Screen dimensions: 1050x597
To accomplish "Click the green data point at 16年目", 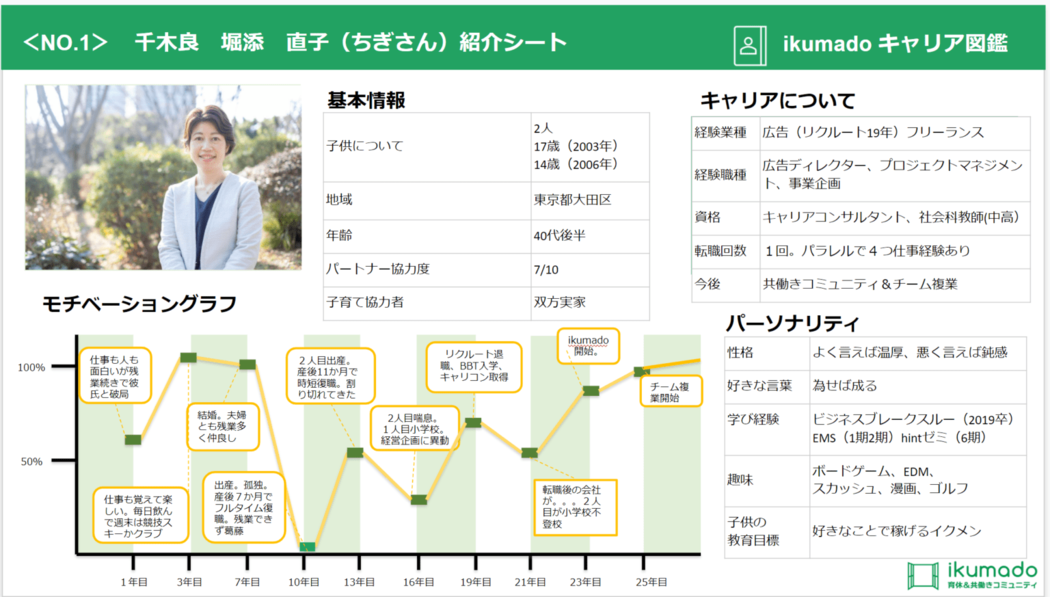I will [x=419, y=499].
